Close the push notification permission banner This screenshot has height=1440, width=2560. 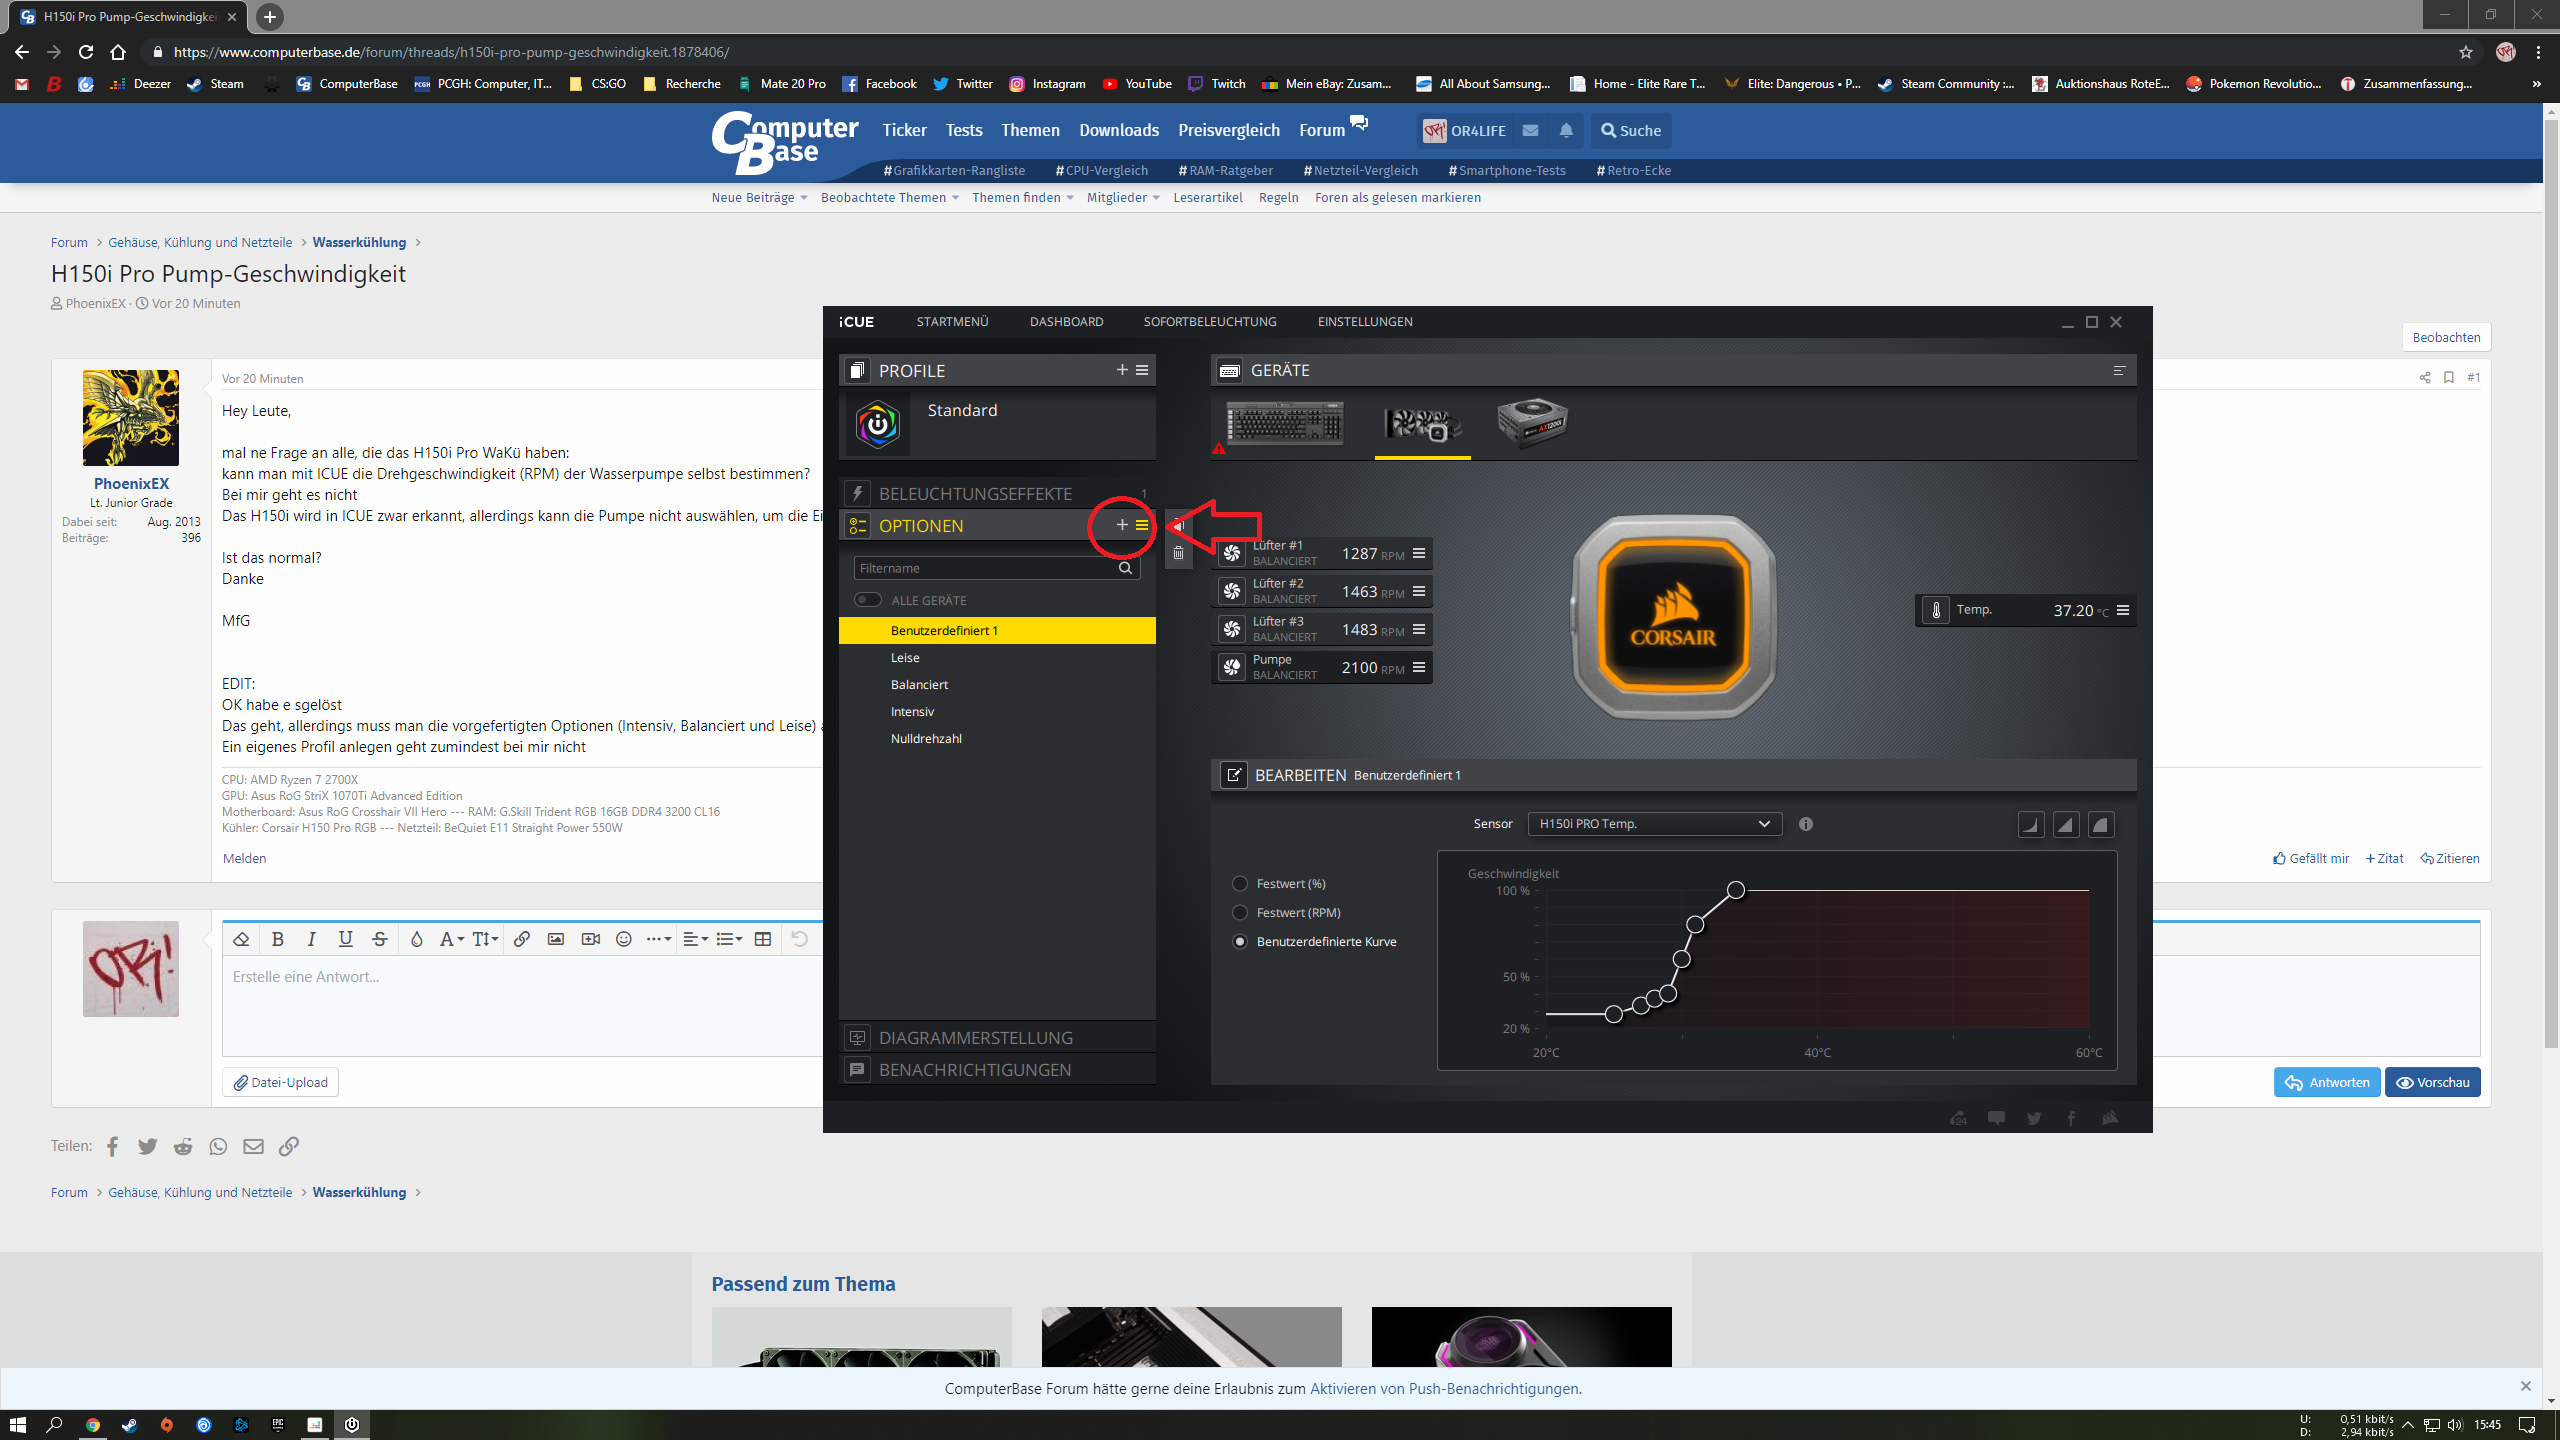pyautogui.click(x=2526, y=1387)
